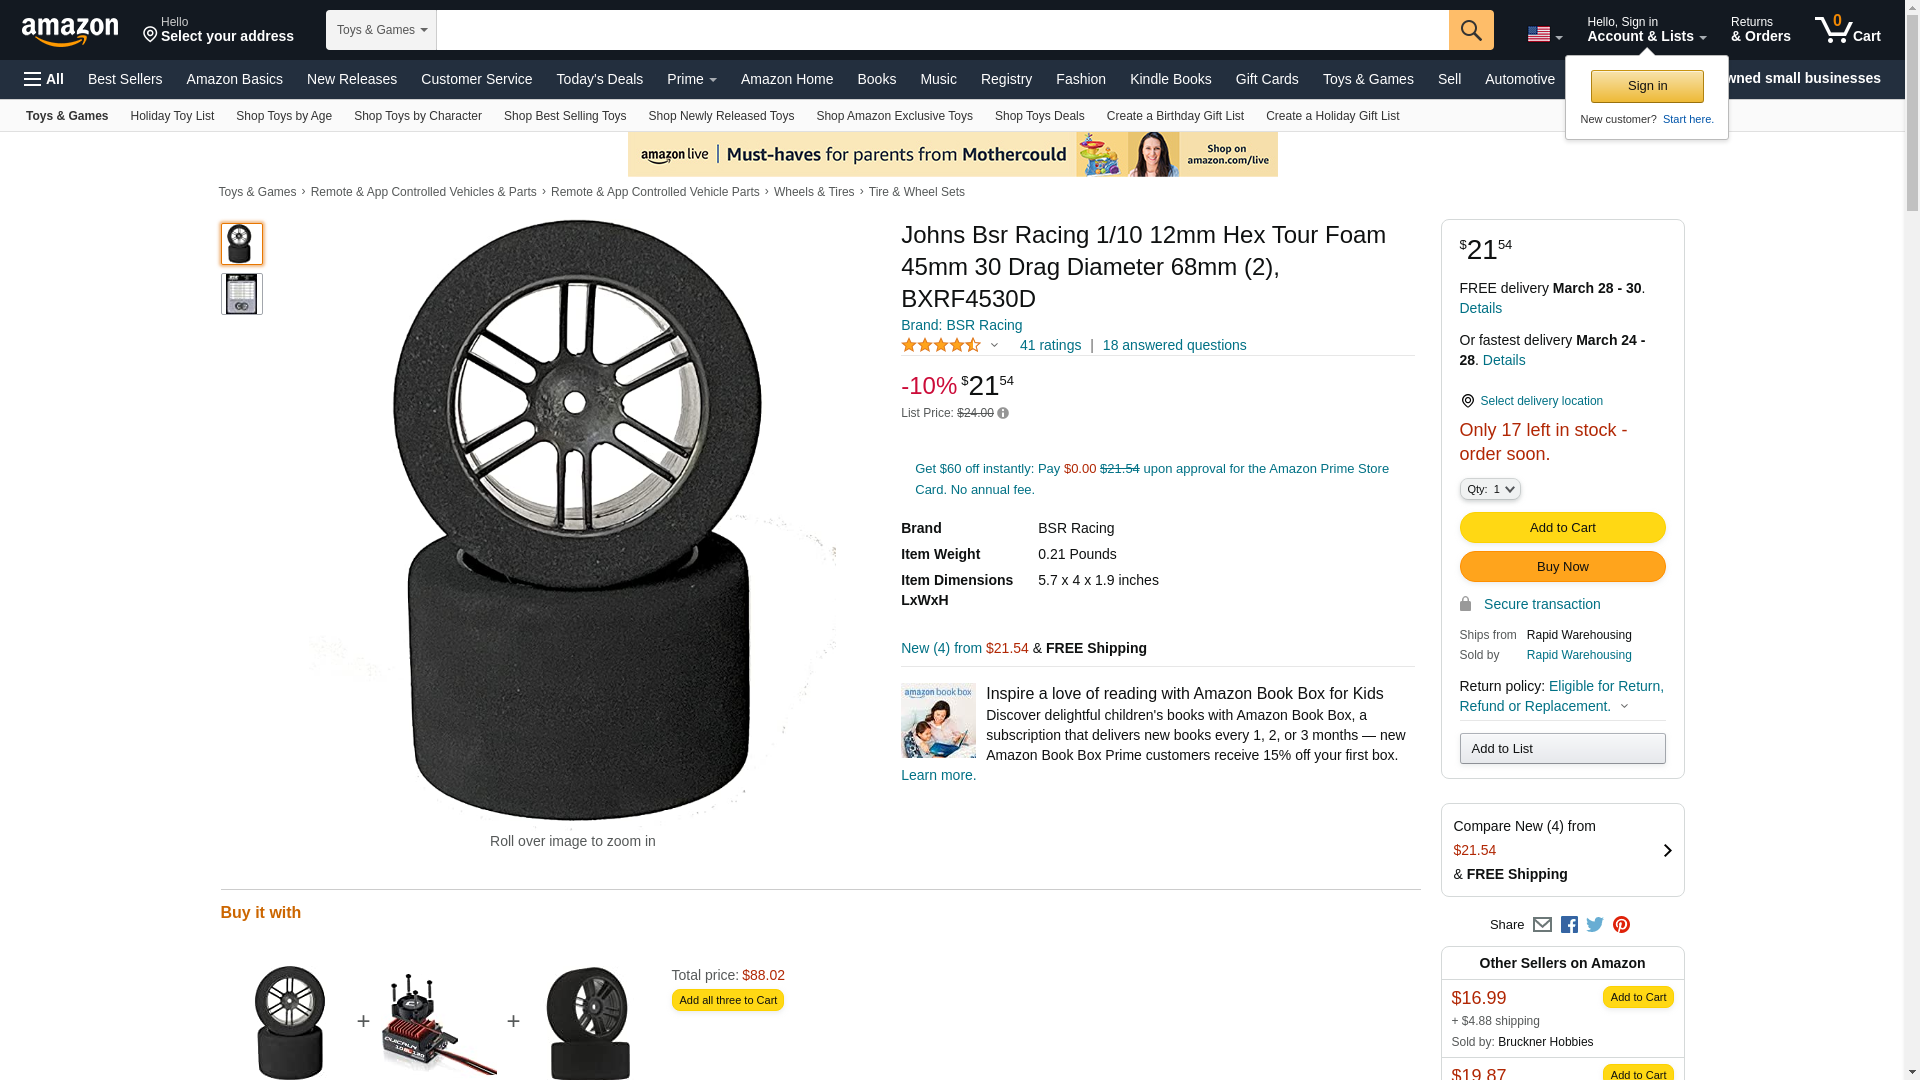
Task: Open the cart icon
Action: [x=1847, y=30]
